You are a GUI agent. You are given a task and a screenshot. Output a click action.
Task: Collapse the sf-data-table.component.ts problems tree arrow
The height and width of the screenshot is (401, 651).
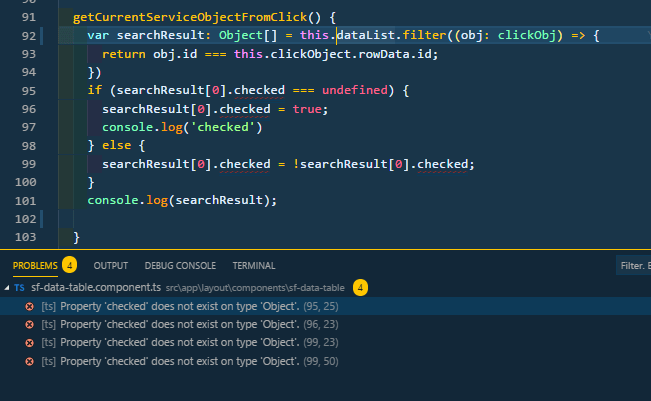[x=7, y=287]
